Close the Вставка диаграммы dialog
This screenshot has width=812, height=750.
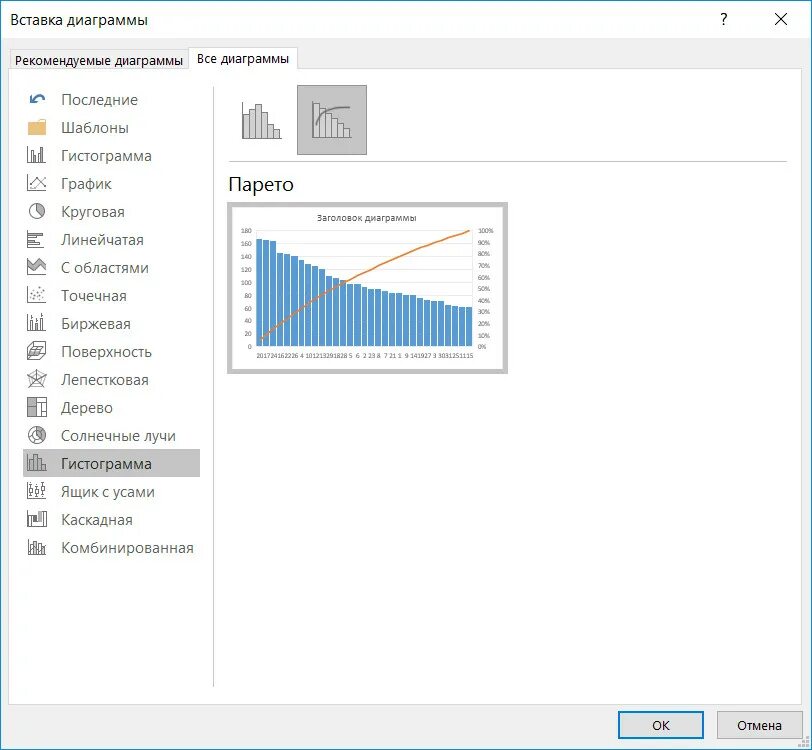pos(780,20)
